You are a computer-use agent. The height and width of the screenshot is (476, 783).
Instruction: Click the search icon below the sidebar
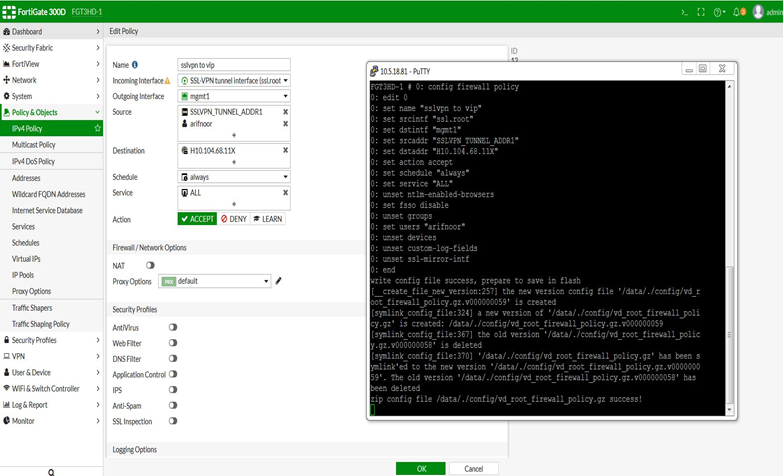tap(51, 471)
